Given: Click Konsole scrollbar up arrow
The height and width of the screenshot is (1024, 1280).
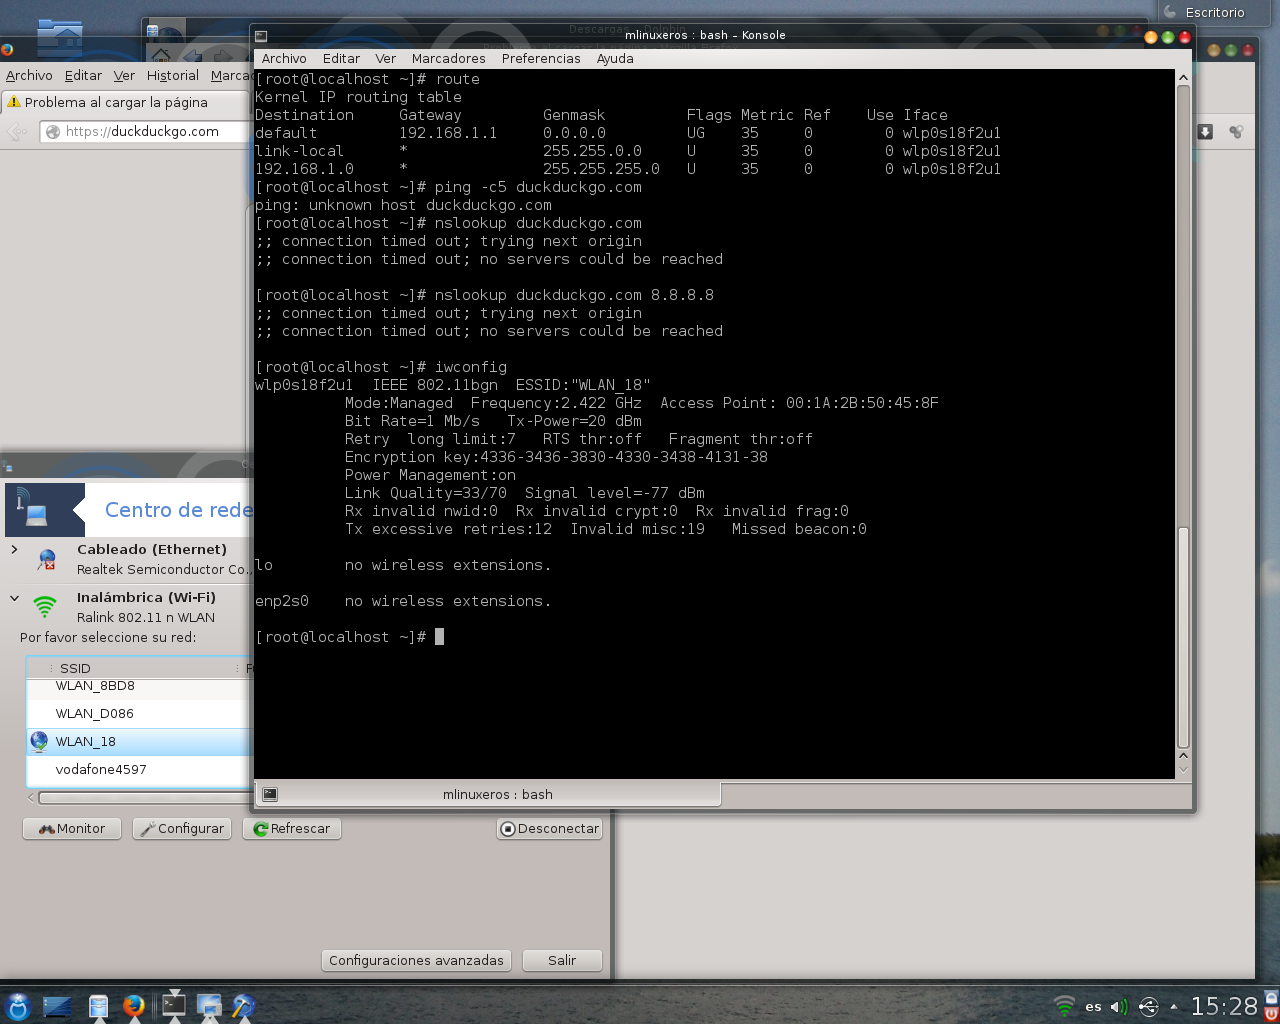Looking at the screenshot, I should pyautogui.click(x=1183, y=77).
